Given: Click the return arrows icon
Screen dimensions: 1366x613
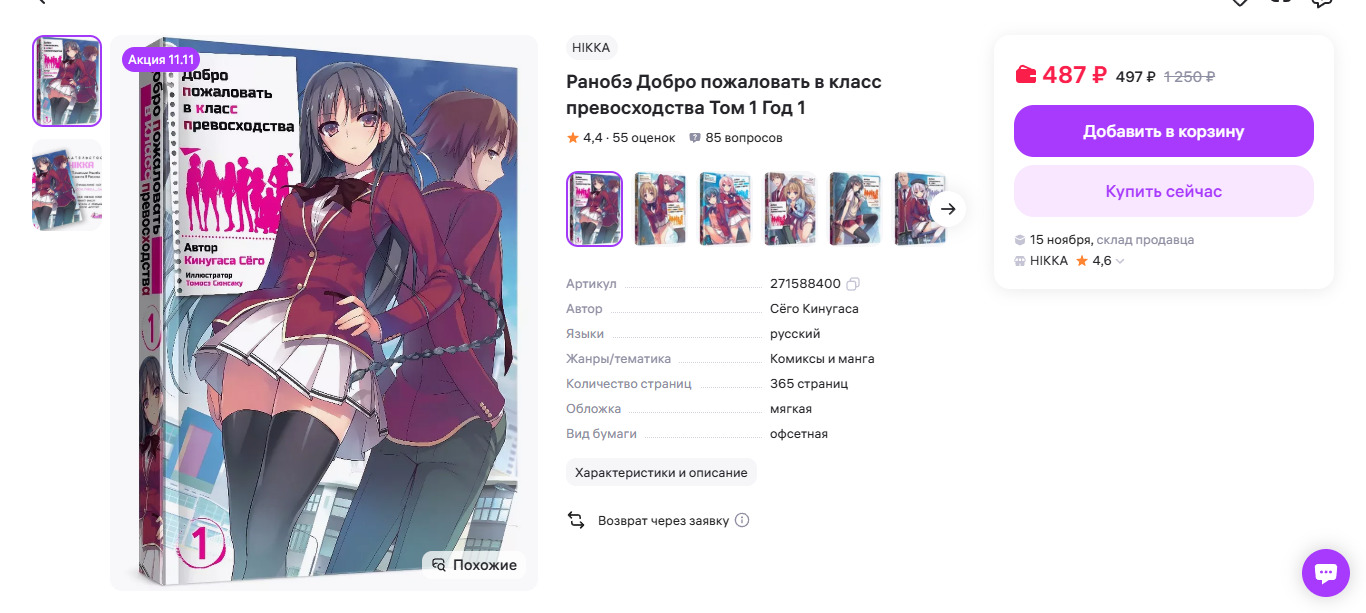Looking at the screenshot, I should pos(576,520).
